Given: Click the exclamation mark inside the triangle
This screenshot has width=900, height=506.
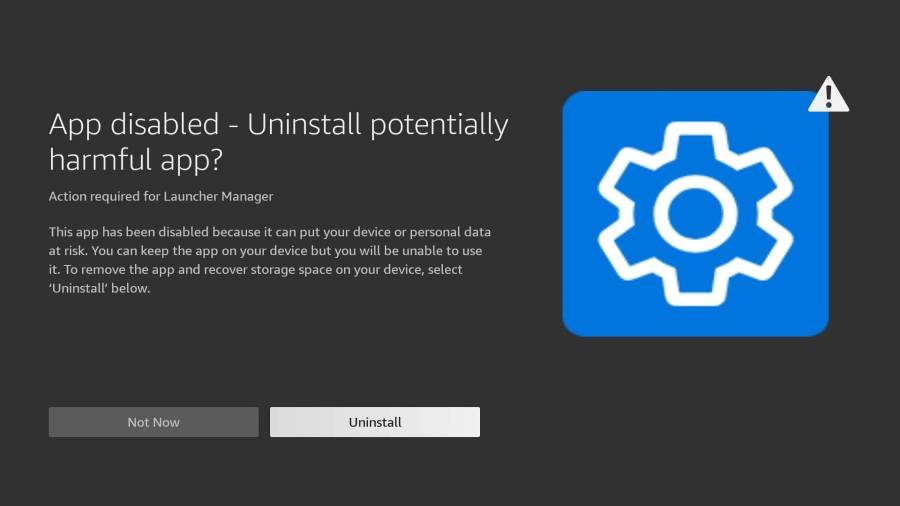Looking at the screenshot, I should click(x=828, y=98).
